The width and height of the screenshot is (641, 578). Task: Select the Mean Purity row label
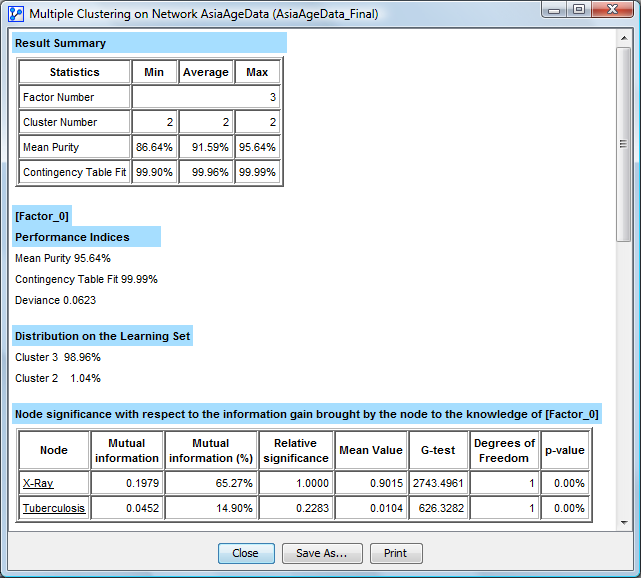click(x=60, y=147)
